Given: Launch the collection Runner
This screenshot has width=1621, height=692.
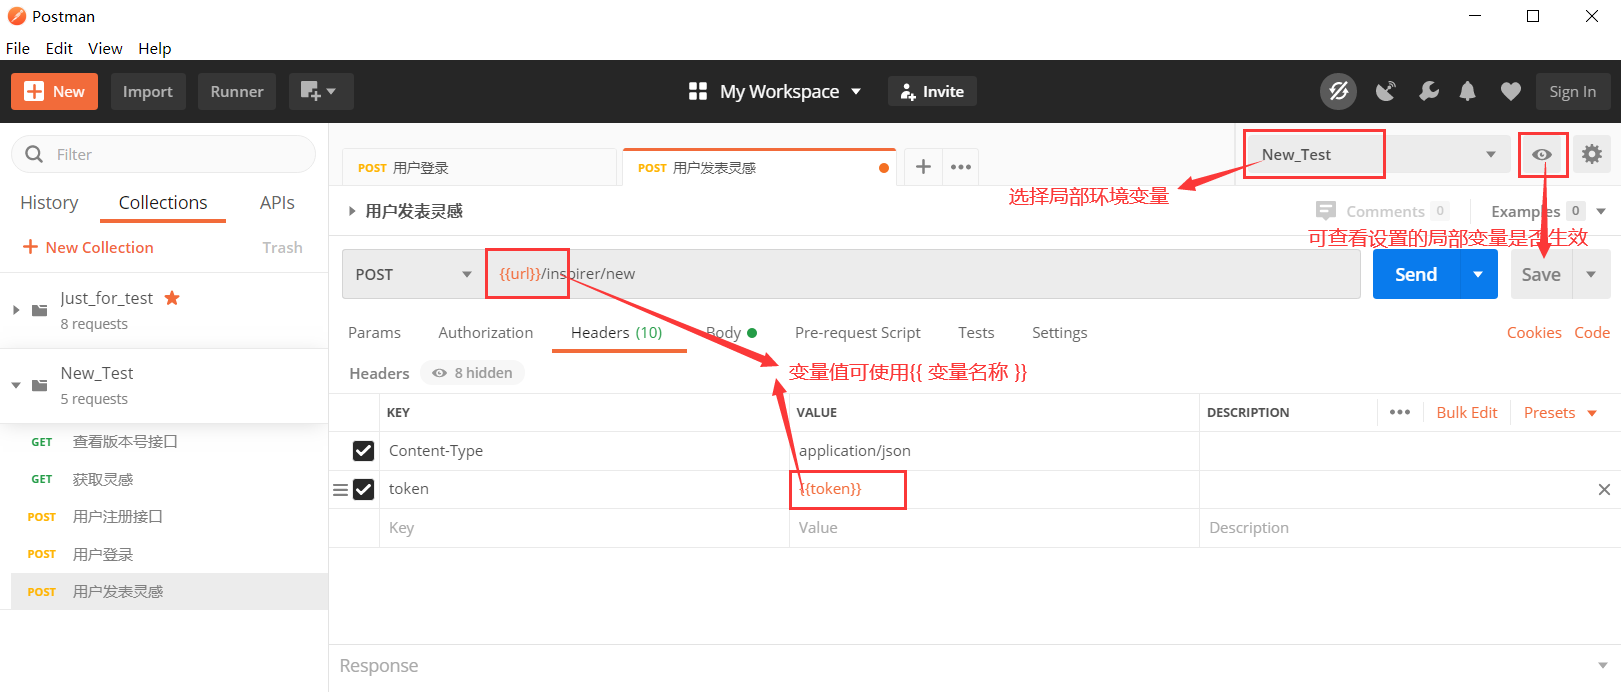Looking at the screenshot, I should coord(237,91).
